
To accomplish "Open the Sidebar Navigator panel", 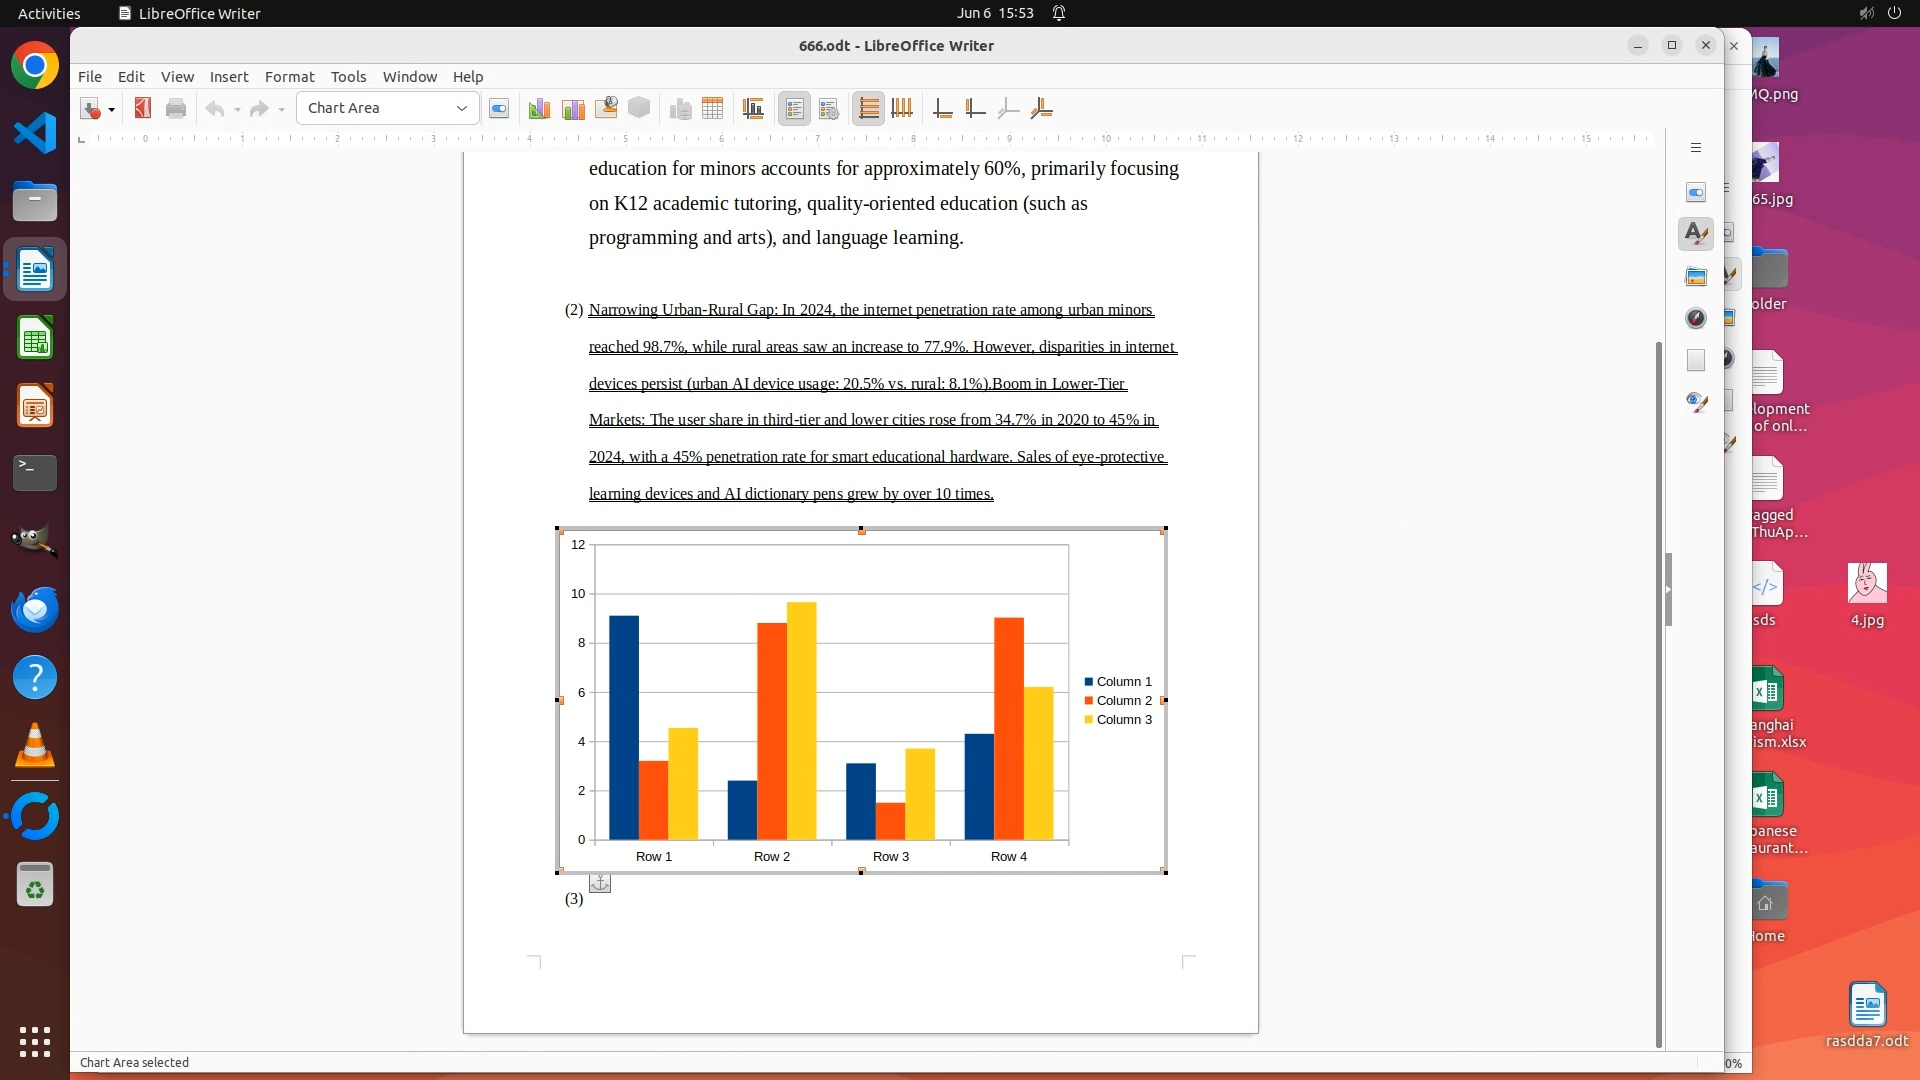I will click(1695, 318).
